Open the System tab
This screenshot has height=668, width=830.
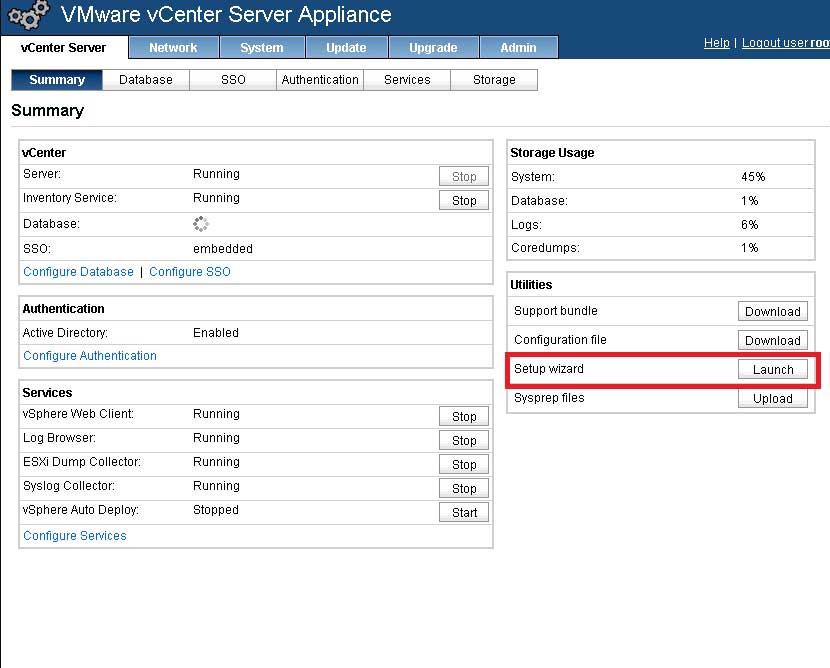(x=261, y=48)
